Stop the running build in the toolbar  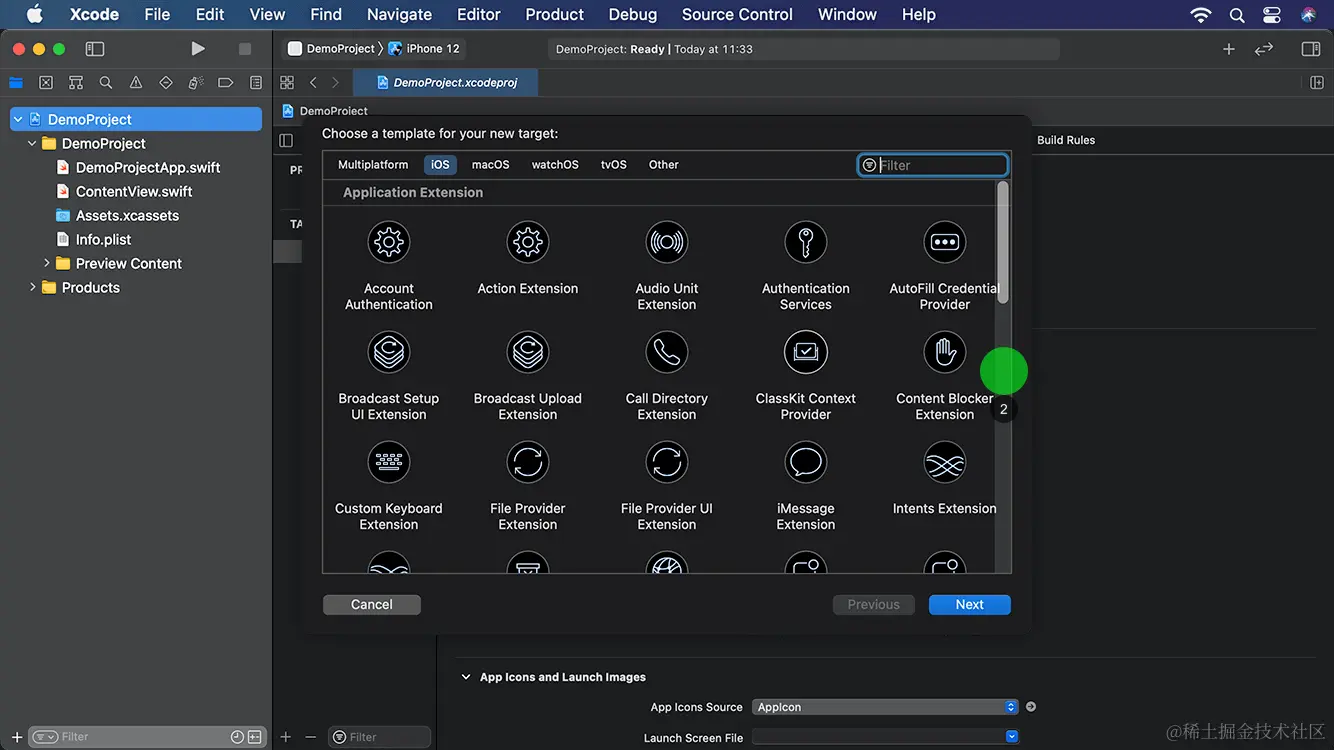(x=245, y=49)
